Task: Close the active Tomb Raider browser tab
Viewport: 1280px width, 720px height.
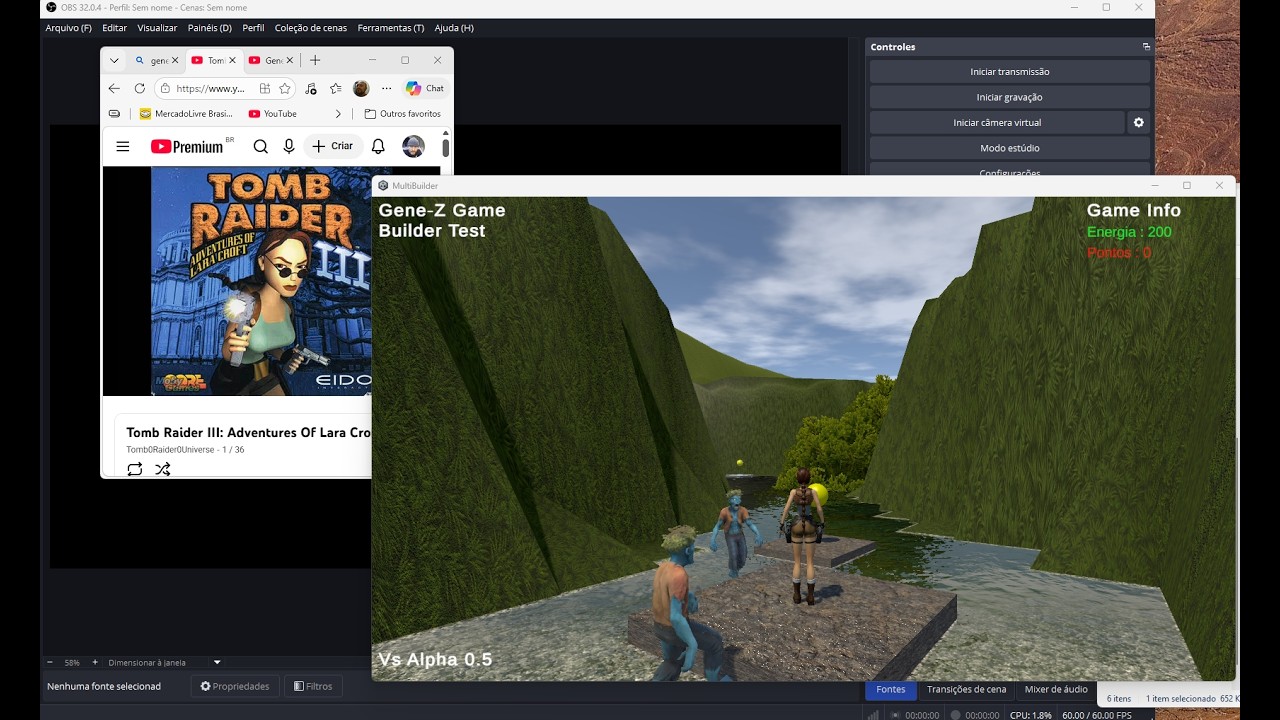Action: coord(233,60)
